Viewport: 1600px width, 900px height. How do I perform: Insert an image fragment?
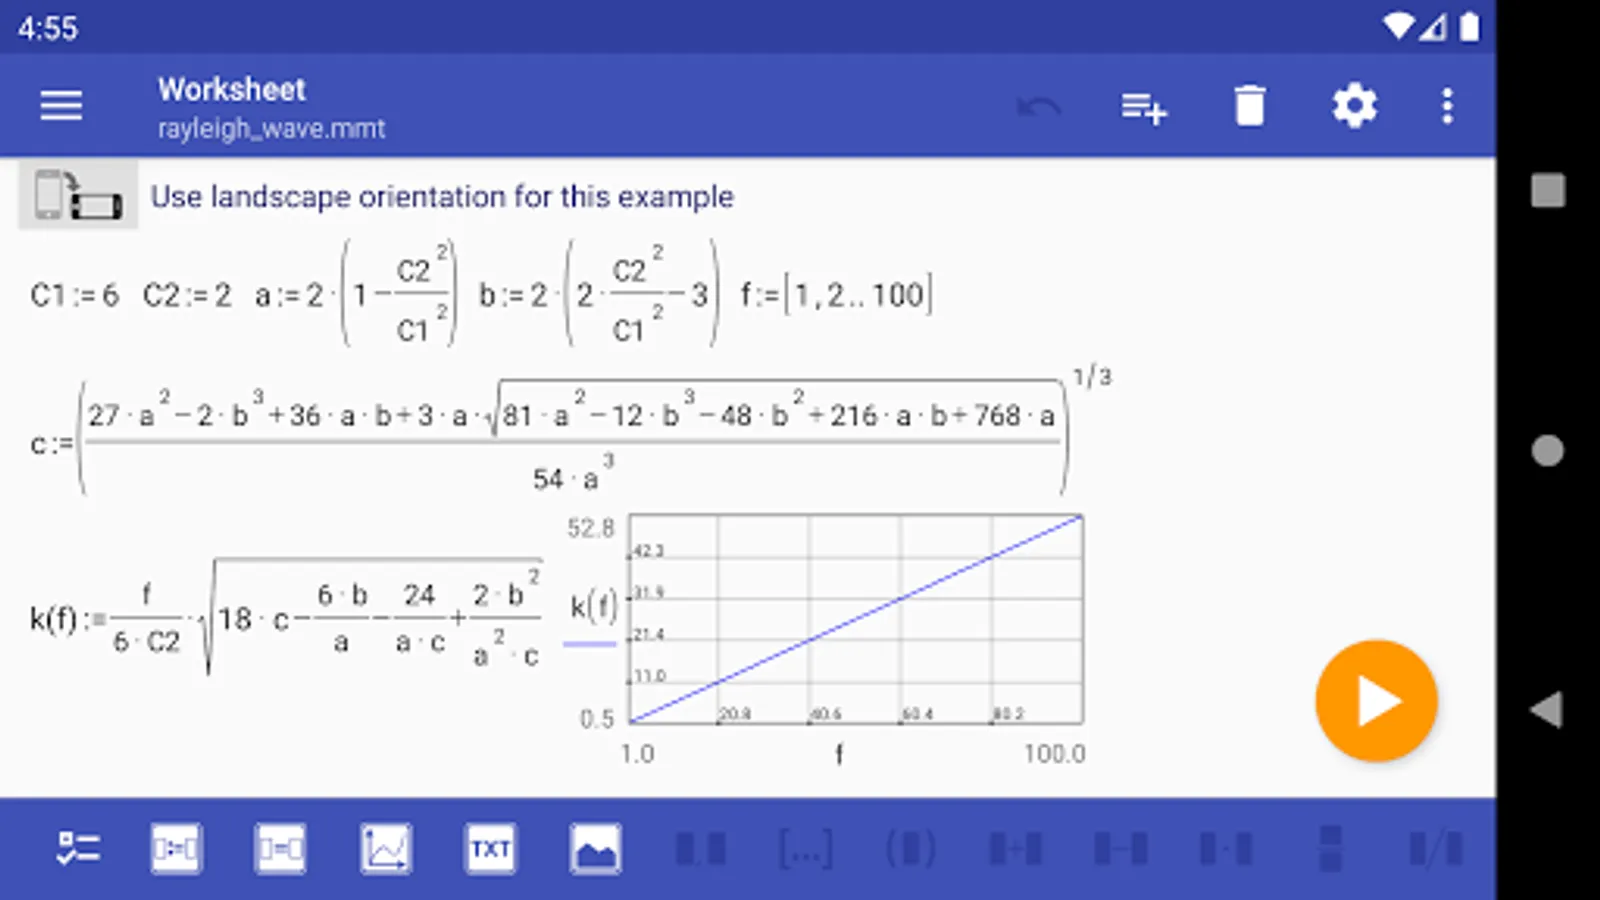pos(595,849)
